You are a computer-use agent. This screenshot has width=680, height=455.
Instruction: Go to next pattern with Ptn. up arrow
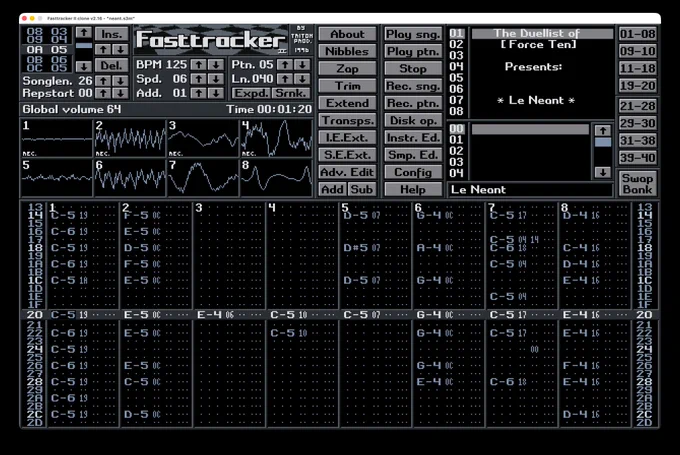pos(285,65)
